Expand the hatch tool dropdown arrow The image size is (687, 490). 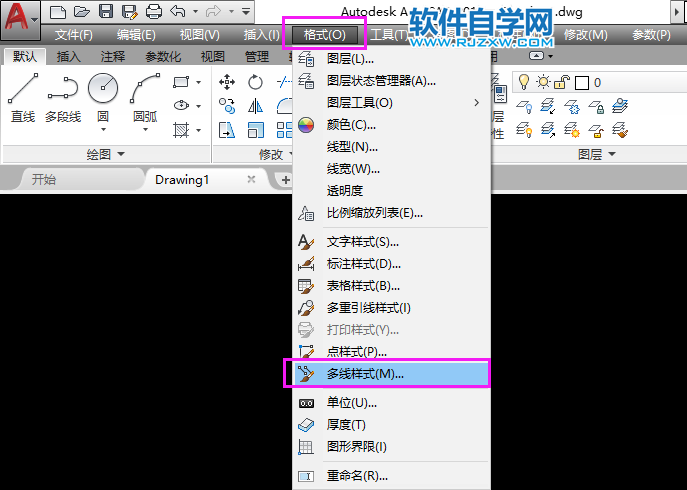pos(198,130)
